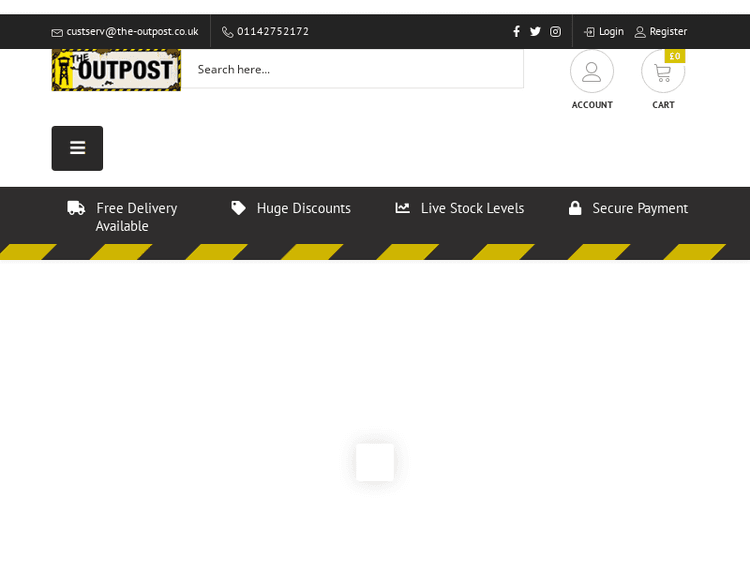750x563 pixels.
Task: Click the Facebook icon in top bar
Action: click(x=516, y=31)
